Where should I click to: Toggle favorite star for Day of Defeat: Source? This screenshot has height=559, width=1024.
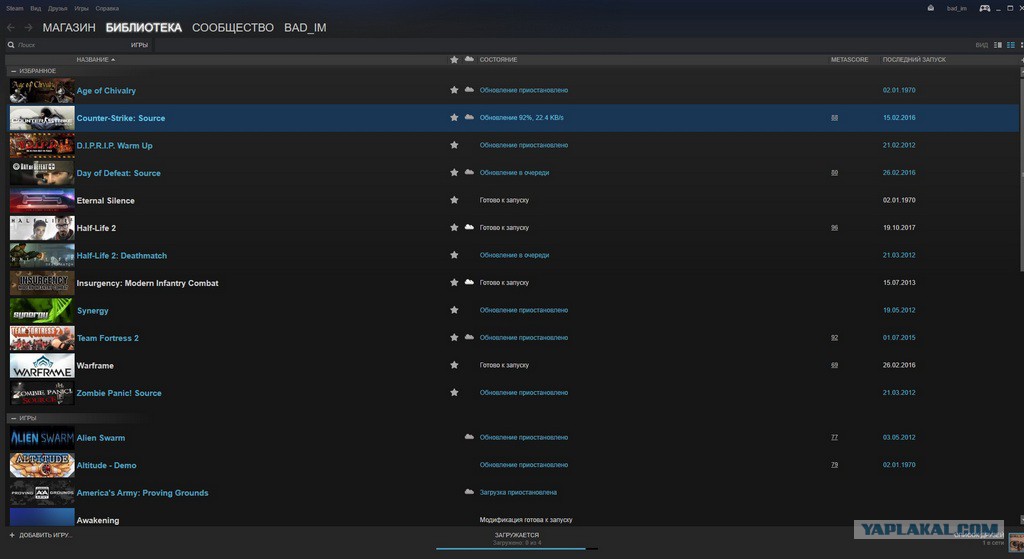[x=454, y=172]
